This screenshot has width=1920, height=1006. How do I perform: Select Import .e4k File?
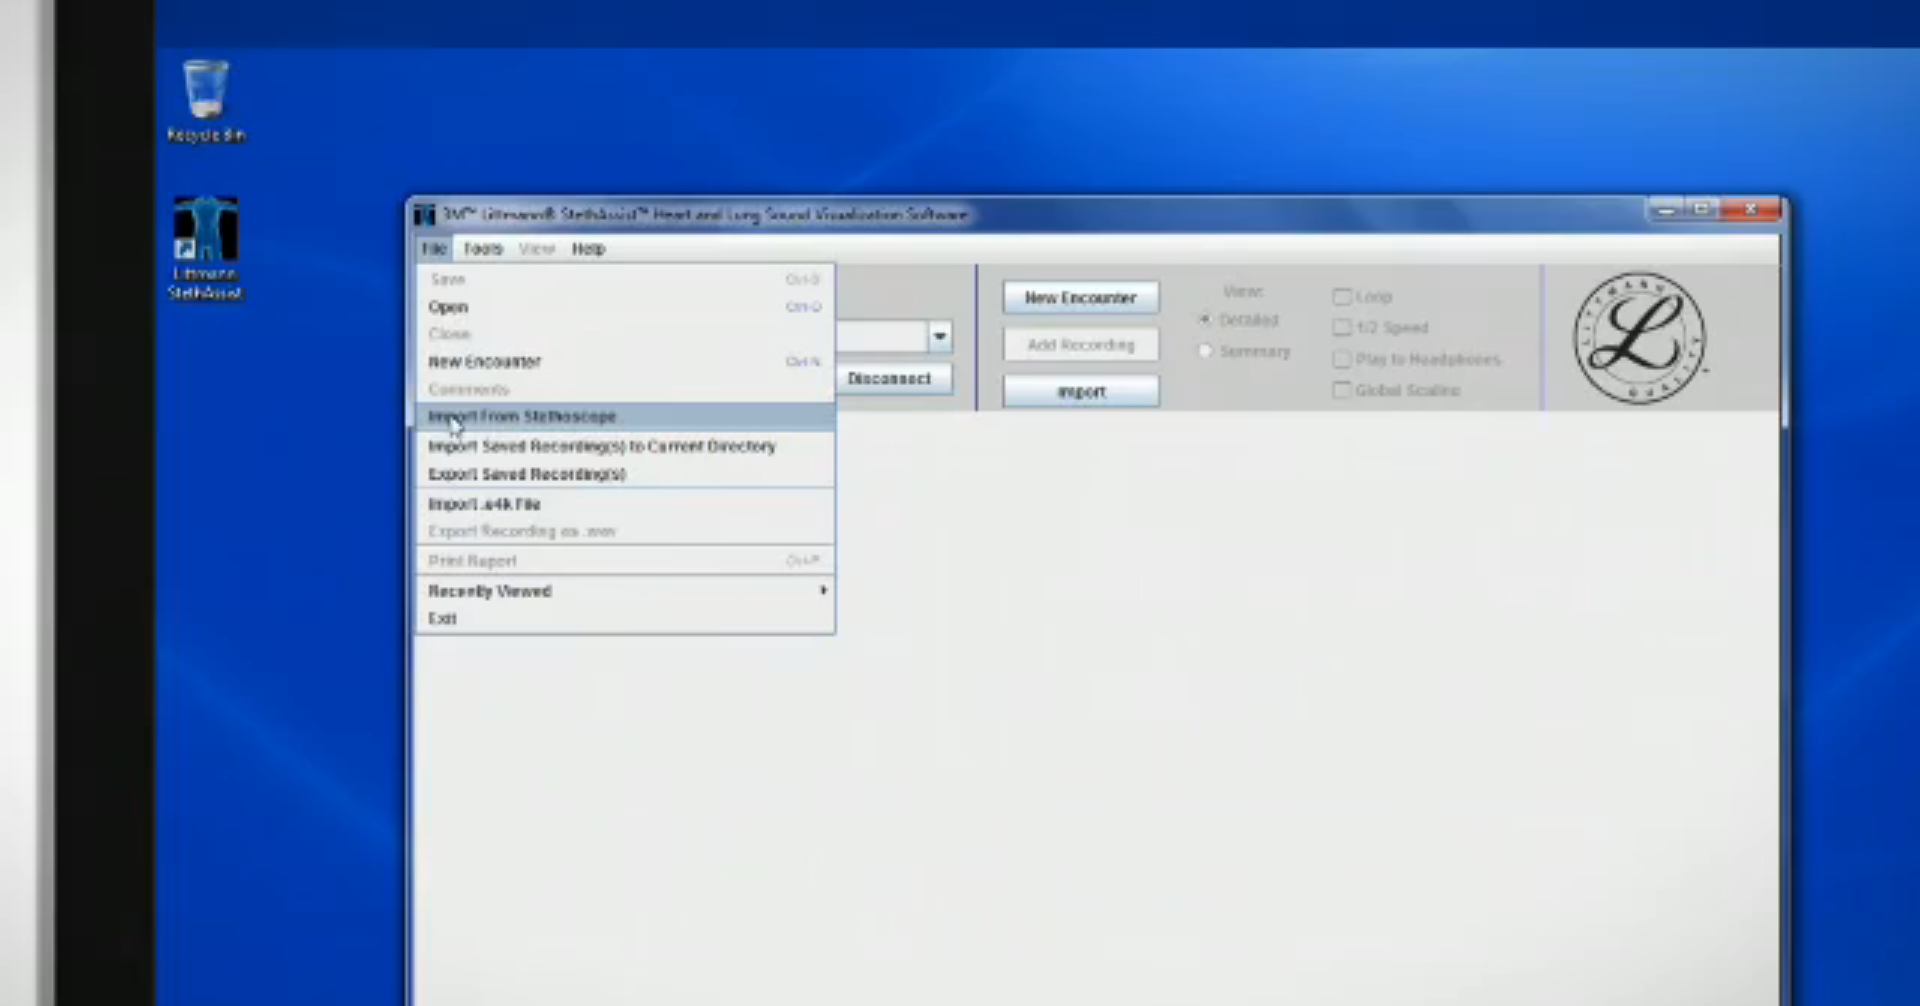point(626,504)
